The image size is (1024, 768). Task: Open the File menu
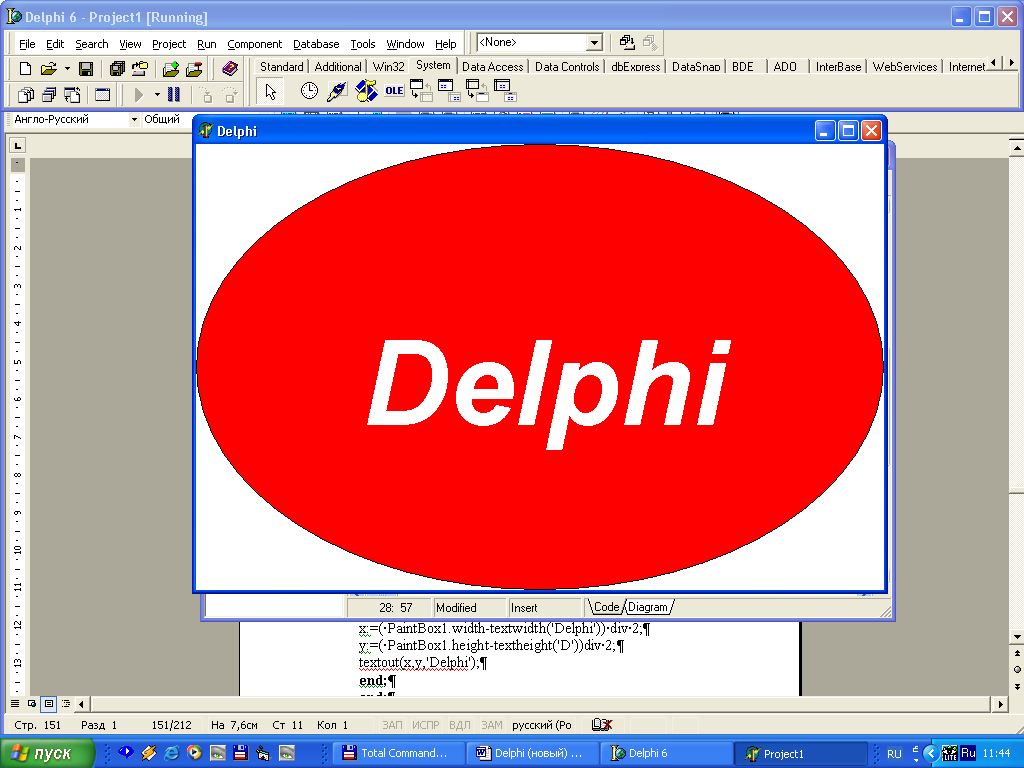(27, 44)
